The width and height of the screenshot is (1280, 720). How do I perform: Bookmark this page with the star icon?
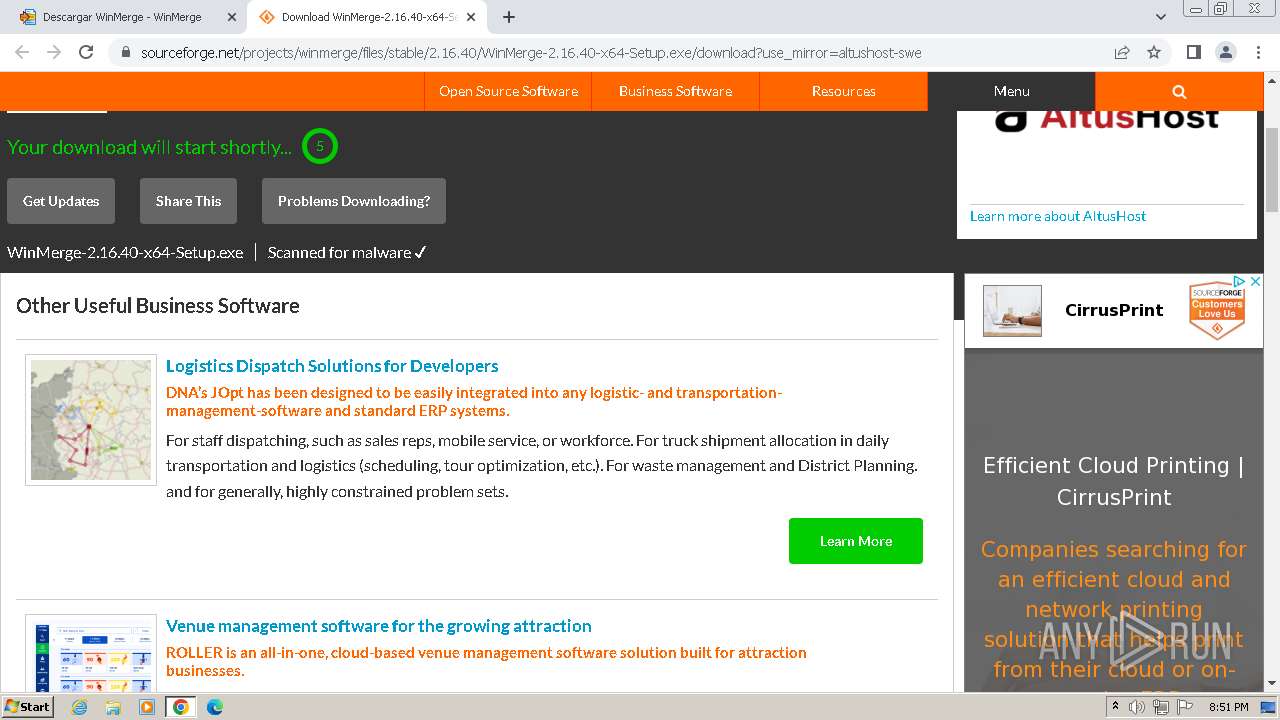coord(1154,52)
